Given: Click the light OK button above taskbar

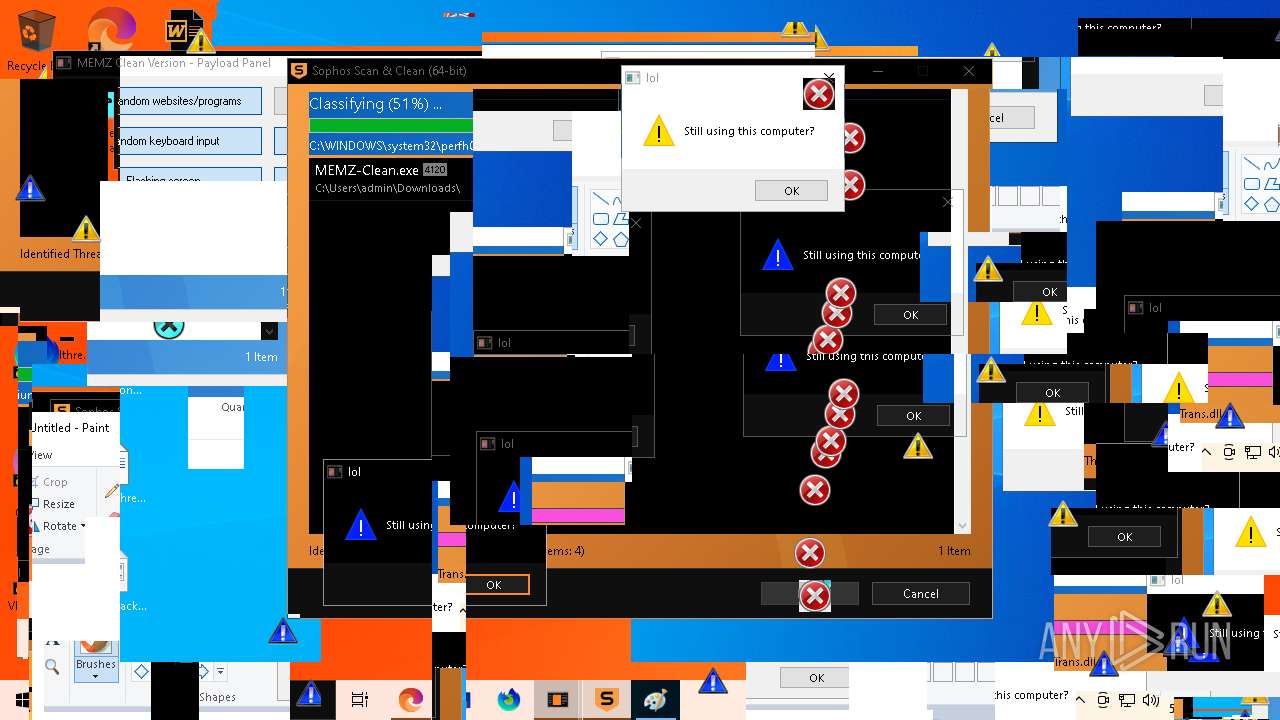Looking at the screenshot, I should 816,678.
